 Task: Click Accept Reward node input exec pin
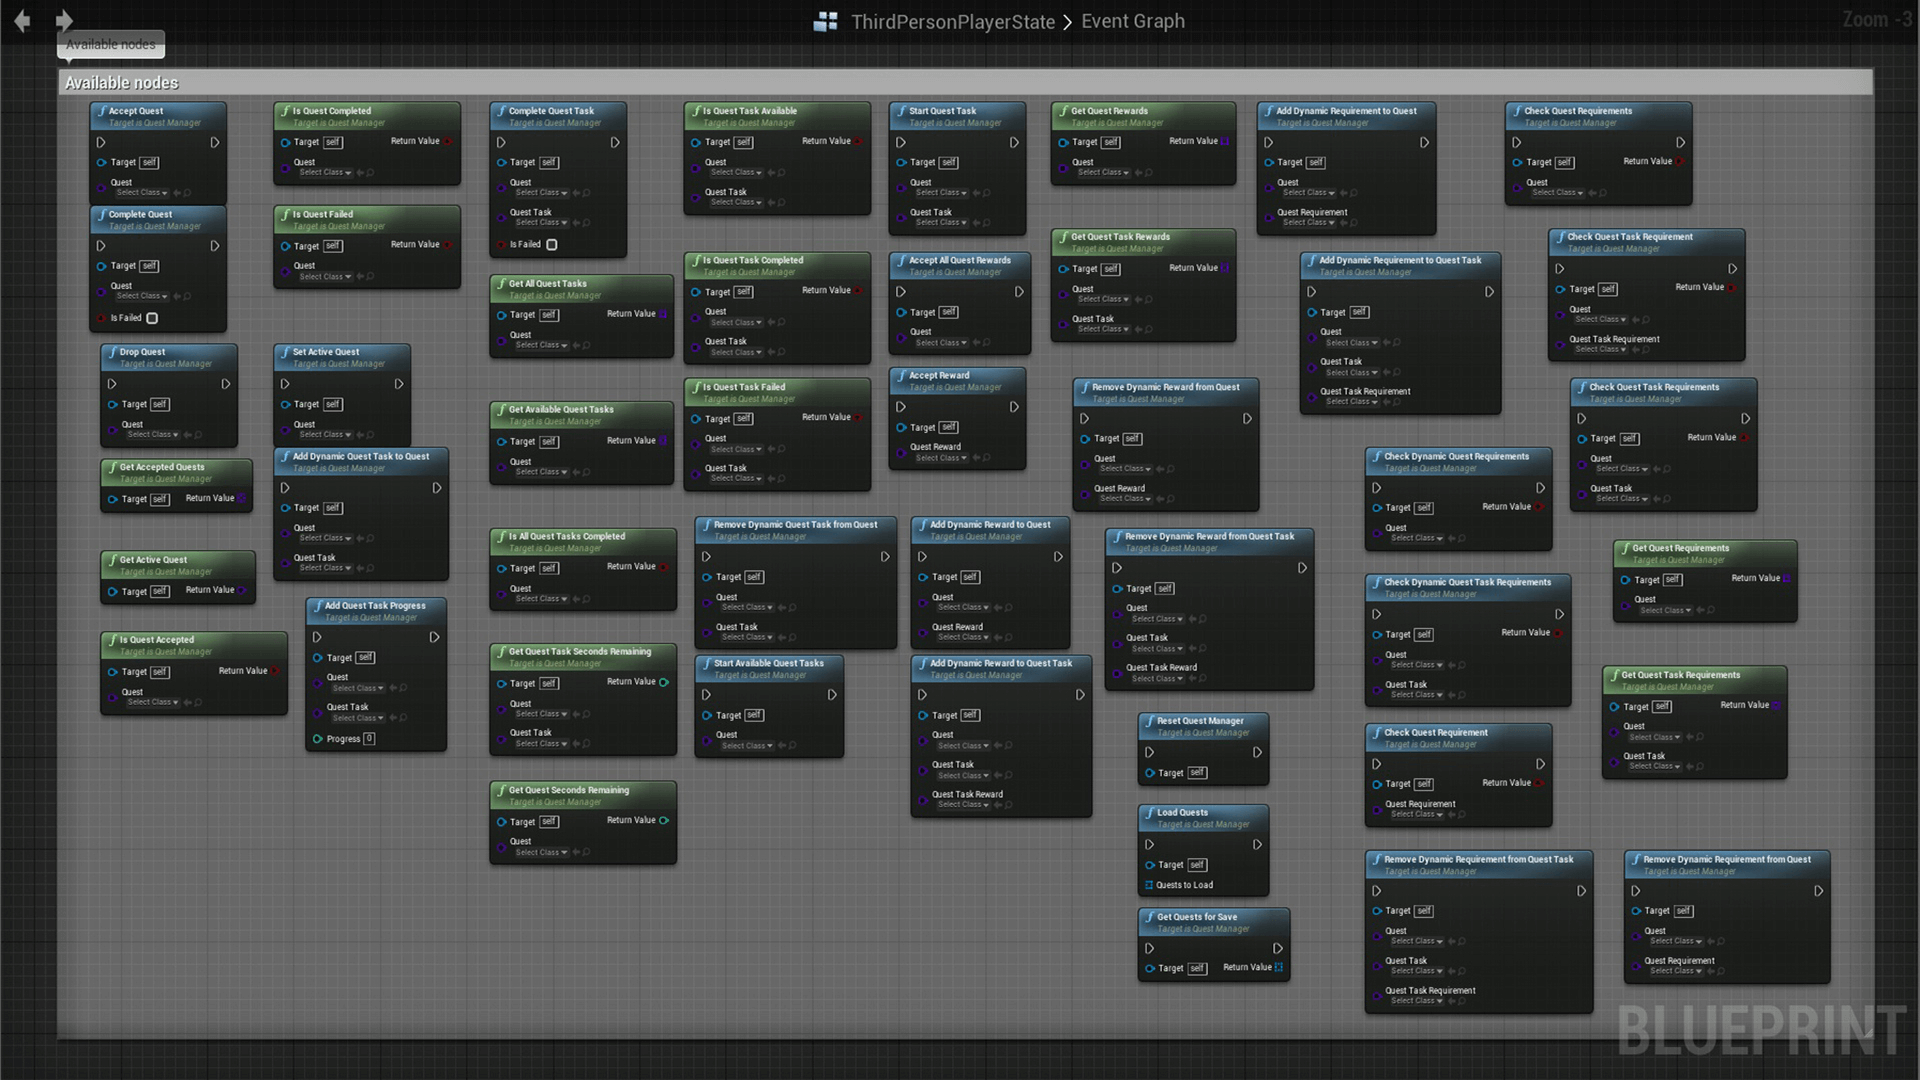point(901,407)
